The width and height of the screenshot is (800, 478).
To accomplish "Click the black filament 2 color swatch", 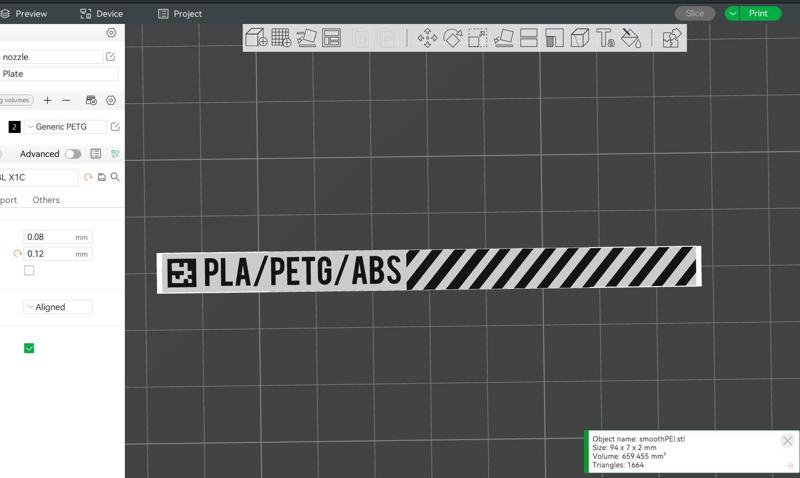I will coord(14,127).
